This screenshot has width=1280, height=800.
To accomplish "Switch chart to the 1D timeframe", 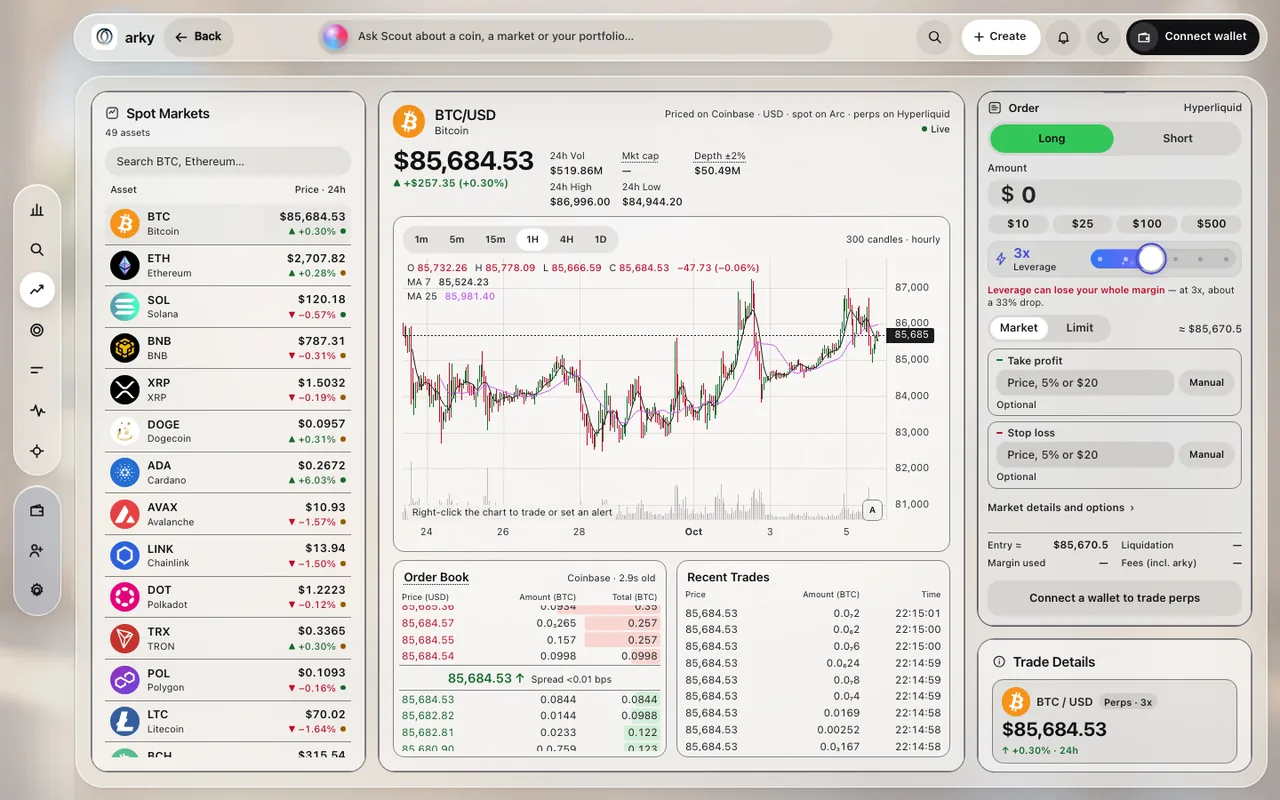I will (x=600, y=239).
